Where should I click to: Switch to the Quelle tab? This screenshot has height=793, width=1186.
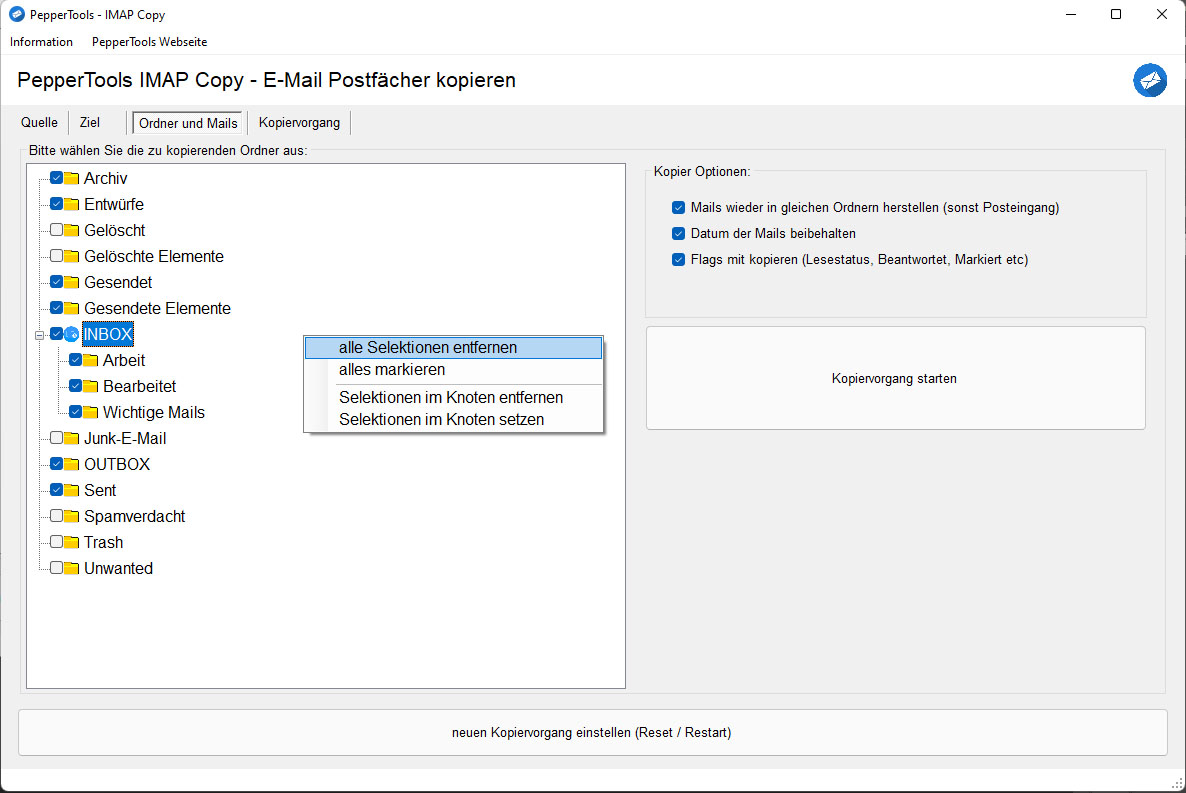(x=39, y=122)
